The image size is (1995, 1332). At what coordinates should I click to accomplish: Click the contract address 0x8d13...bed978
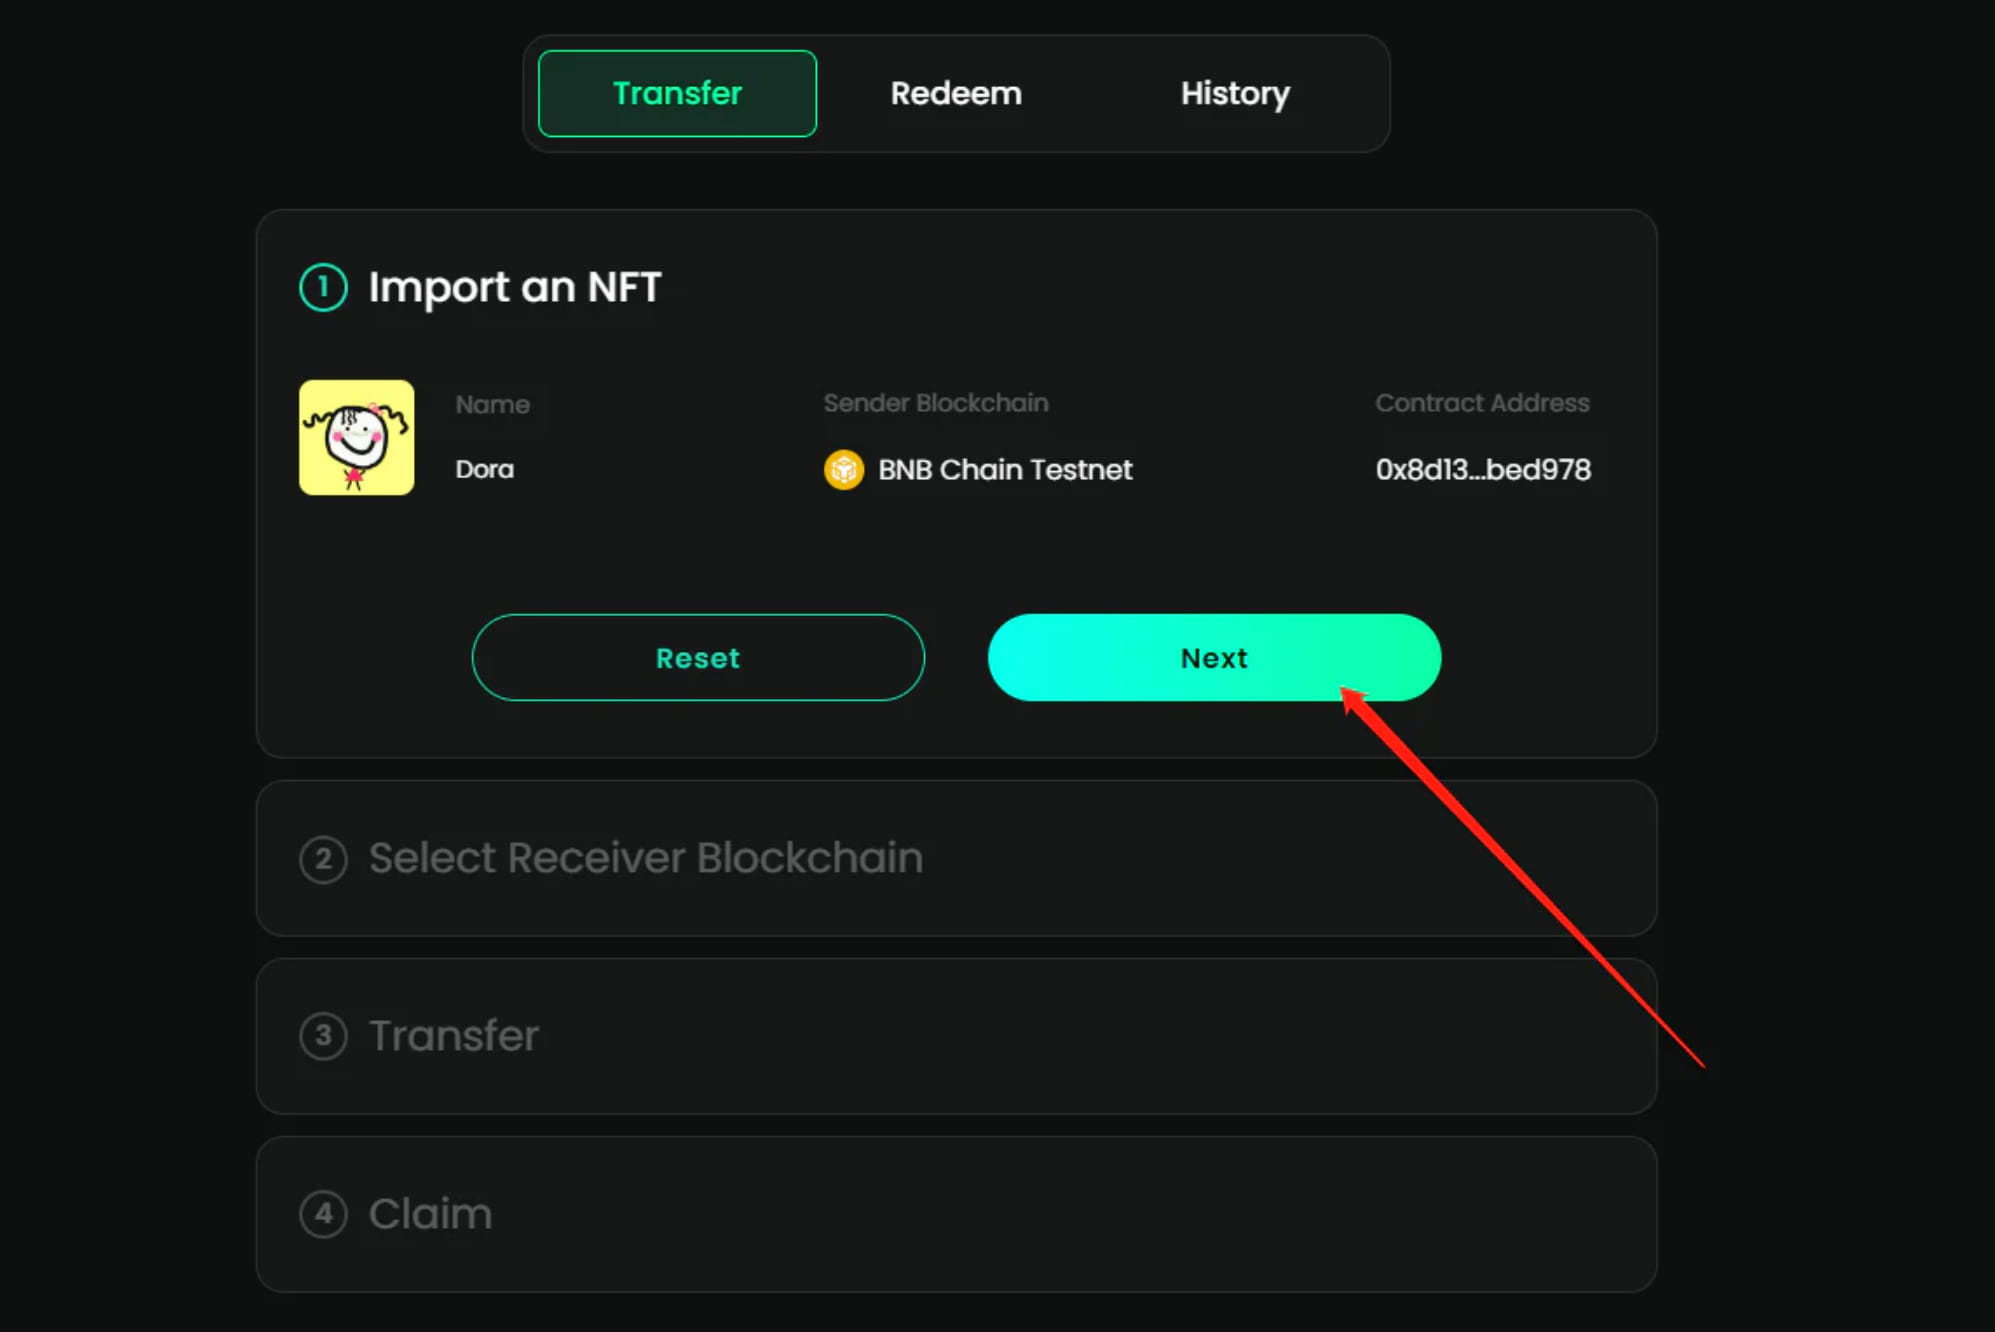click(x=1483, y=470)
